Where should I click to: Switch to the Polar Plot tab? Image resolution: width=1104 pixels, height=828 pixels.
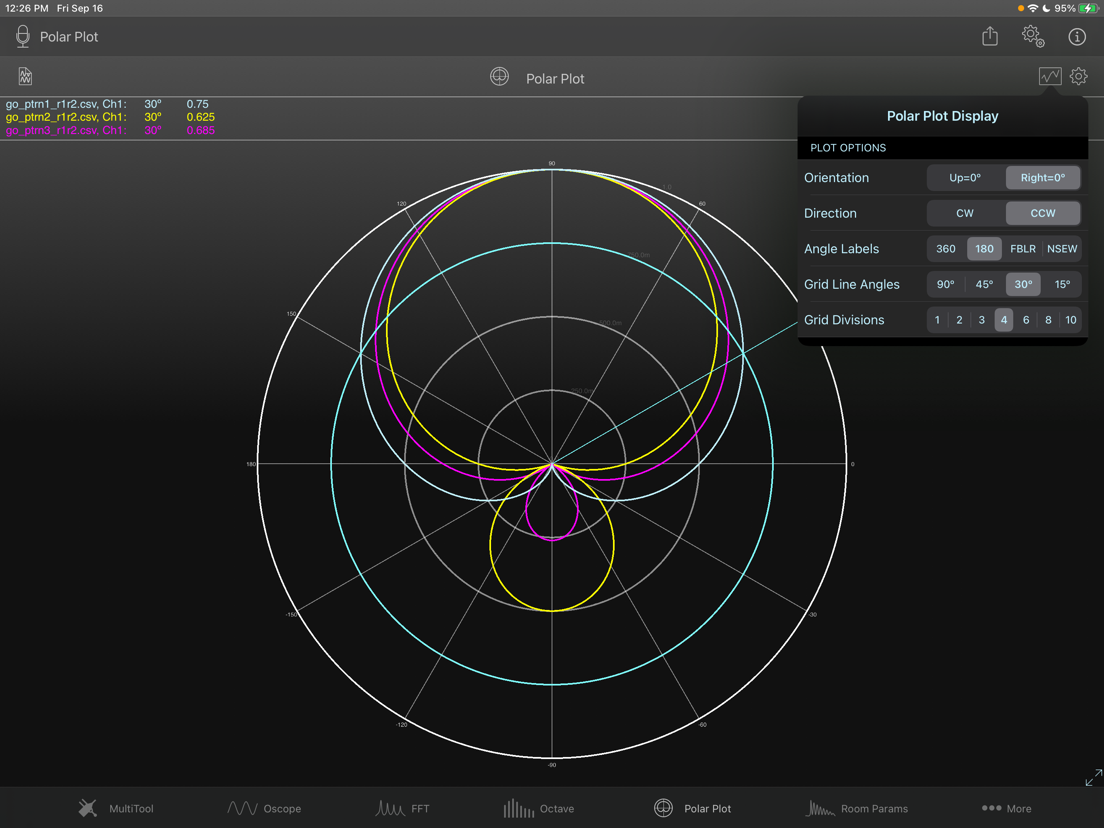tap(692, 808)
